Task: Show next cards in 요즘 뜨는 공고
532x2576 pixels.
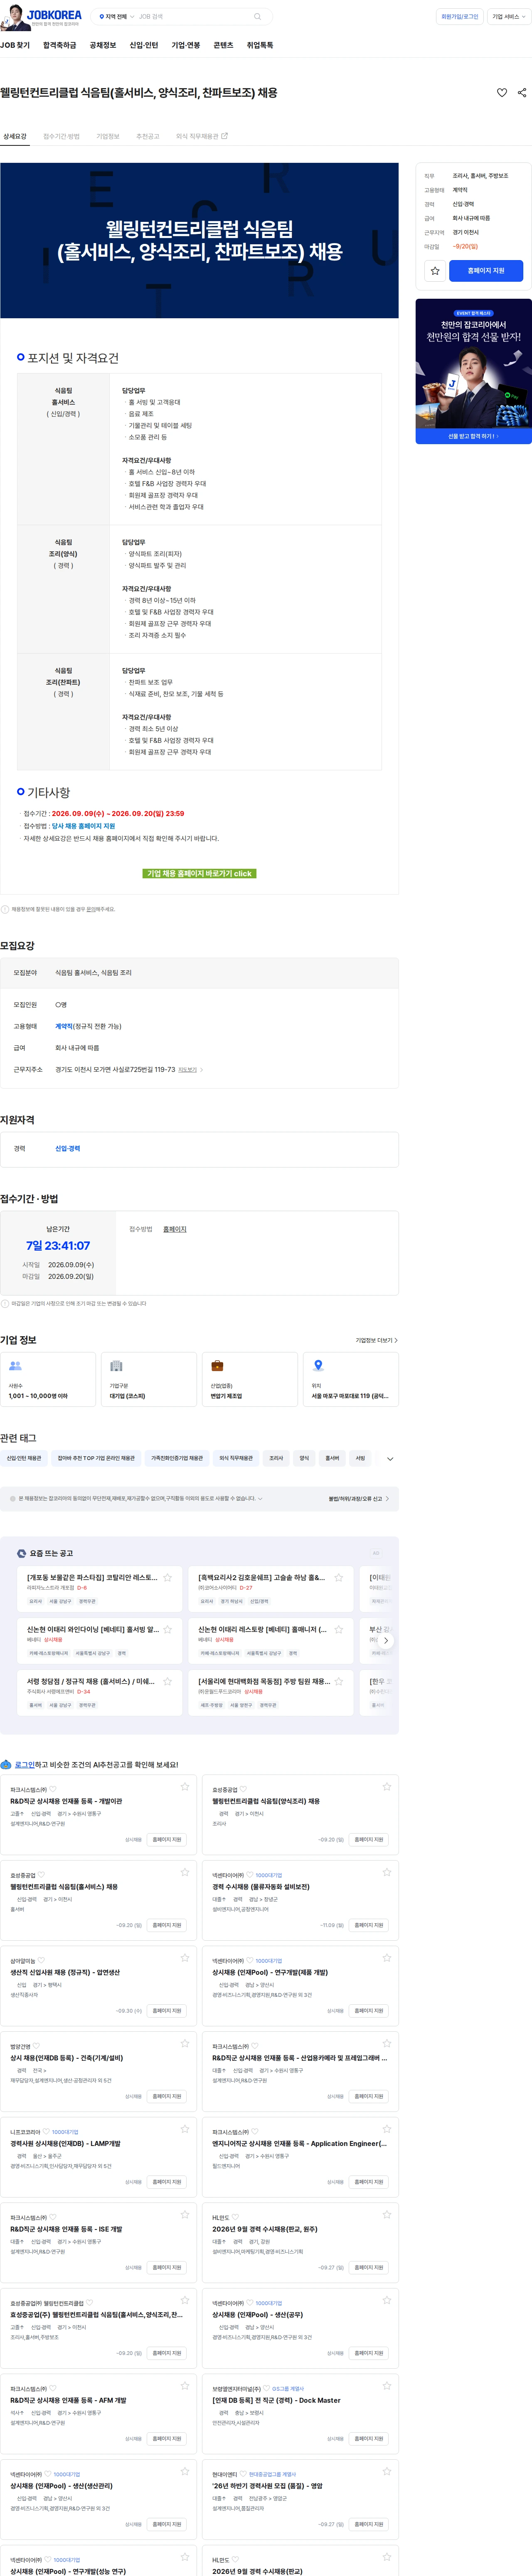Action: click(386, 1641)
